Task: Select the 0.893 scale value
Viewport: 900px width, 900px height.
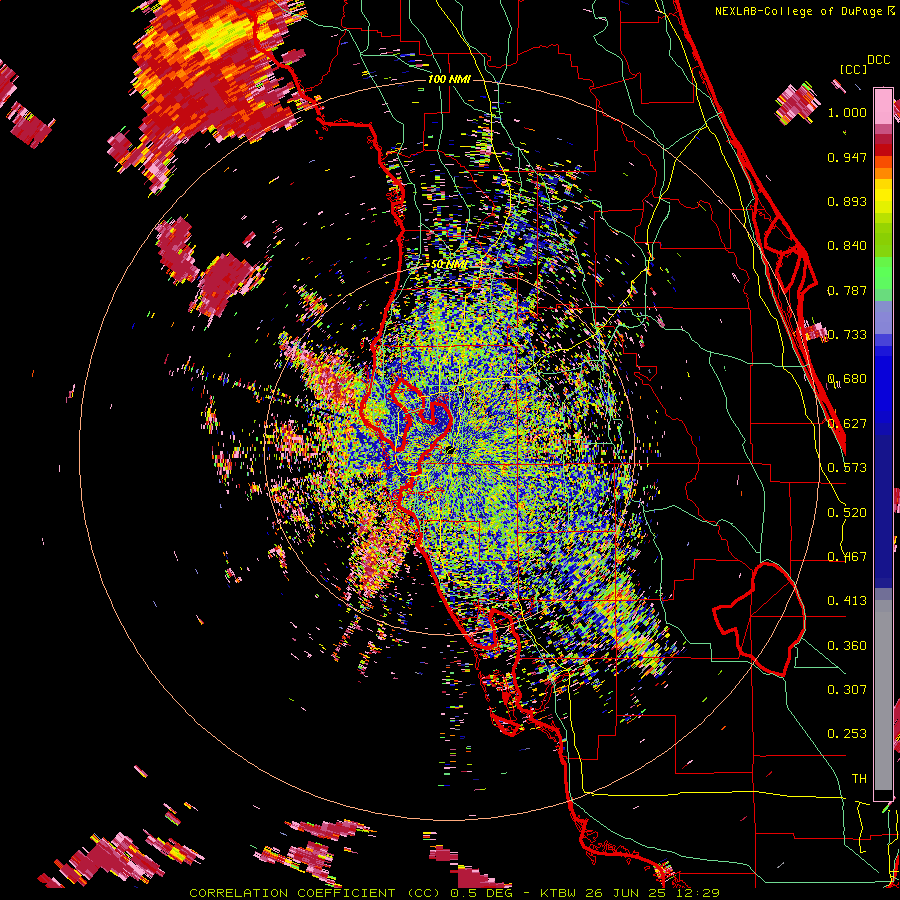Action: coord(847,201)
